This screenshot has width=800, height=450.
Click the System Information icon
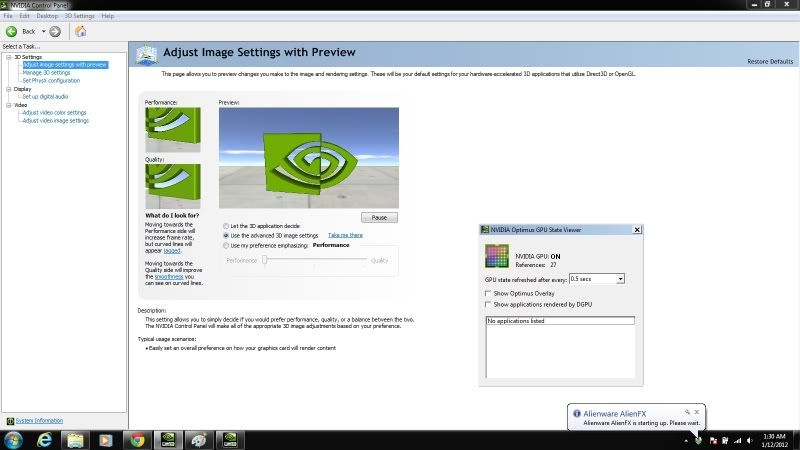pos(10,421)
